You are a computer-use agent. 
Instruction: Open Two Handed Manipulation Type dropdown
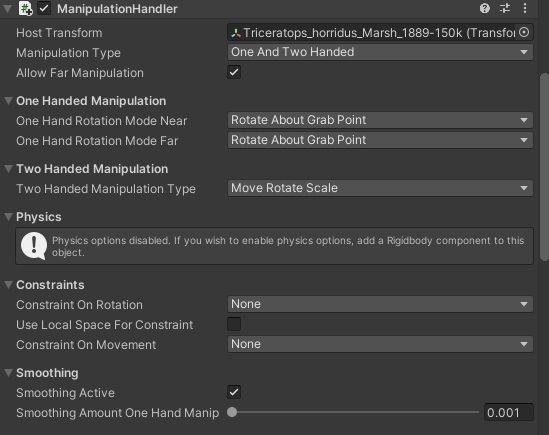380,188
